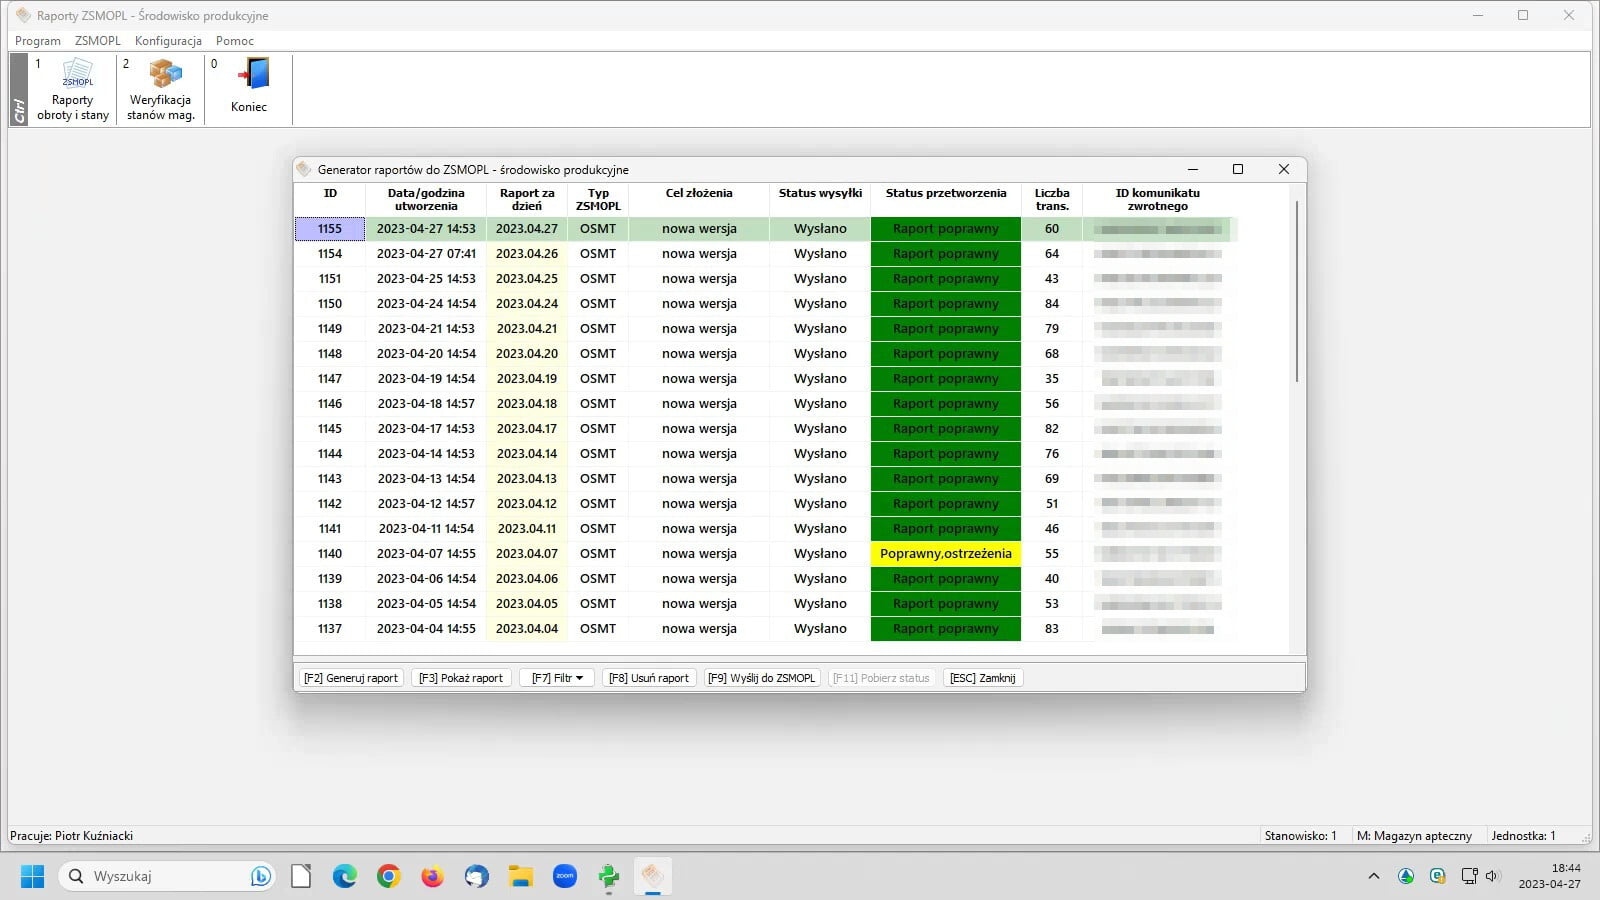Image resolution: width=1600 pixels, height=900 pixels.
Task: Click the taskbar clock and date
Action: coord(1549,877)
